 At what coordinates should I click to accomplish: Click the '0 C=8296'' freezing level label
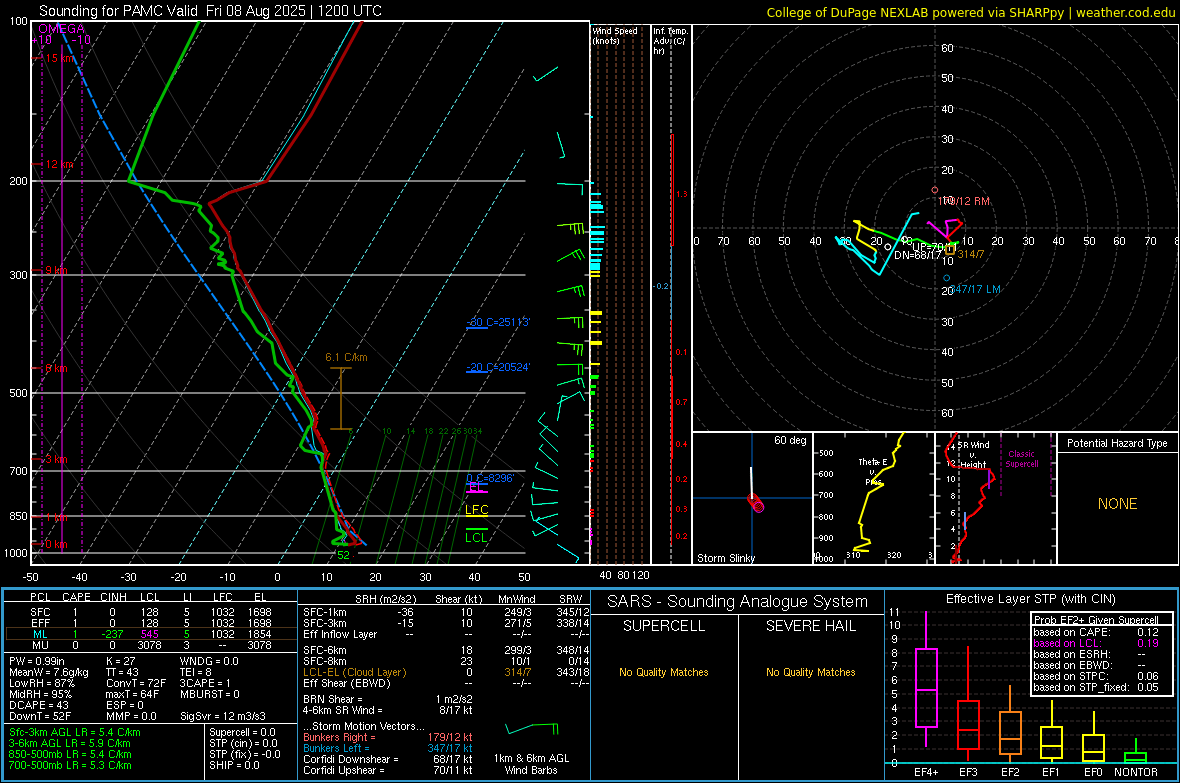tap(490, 478)
